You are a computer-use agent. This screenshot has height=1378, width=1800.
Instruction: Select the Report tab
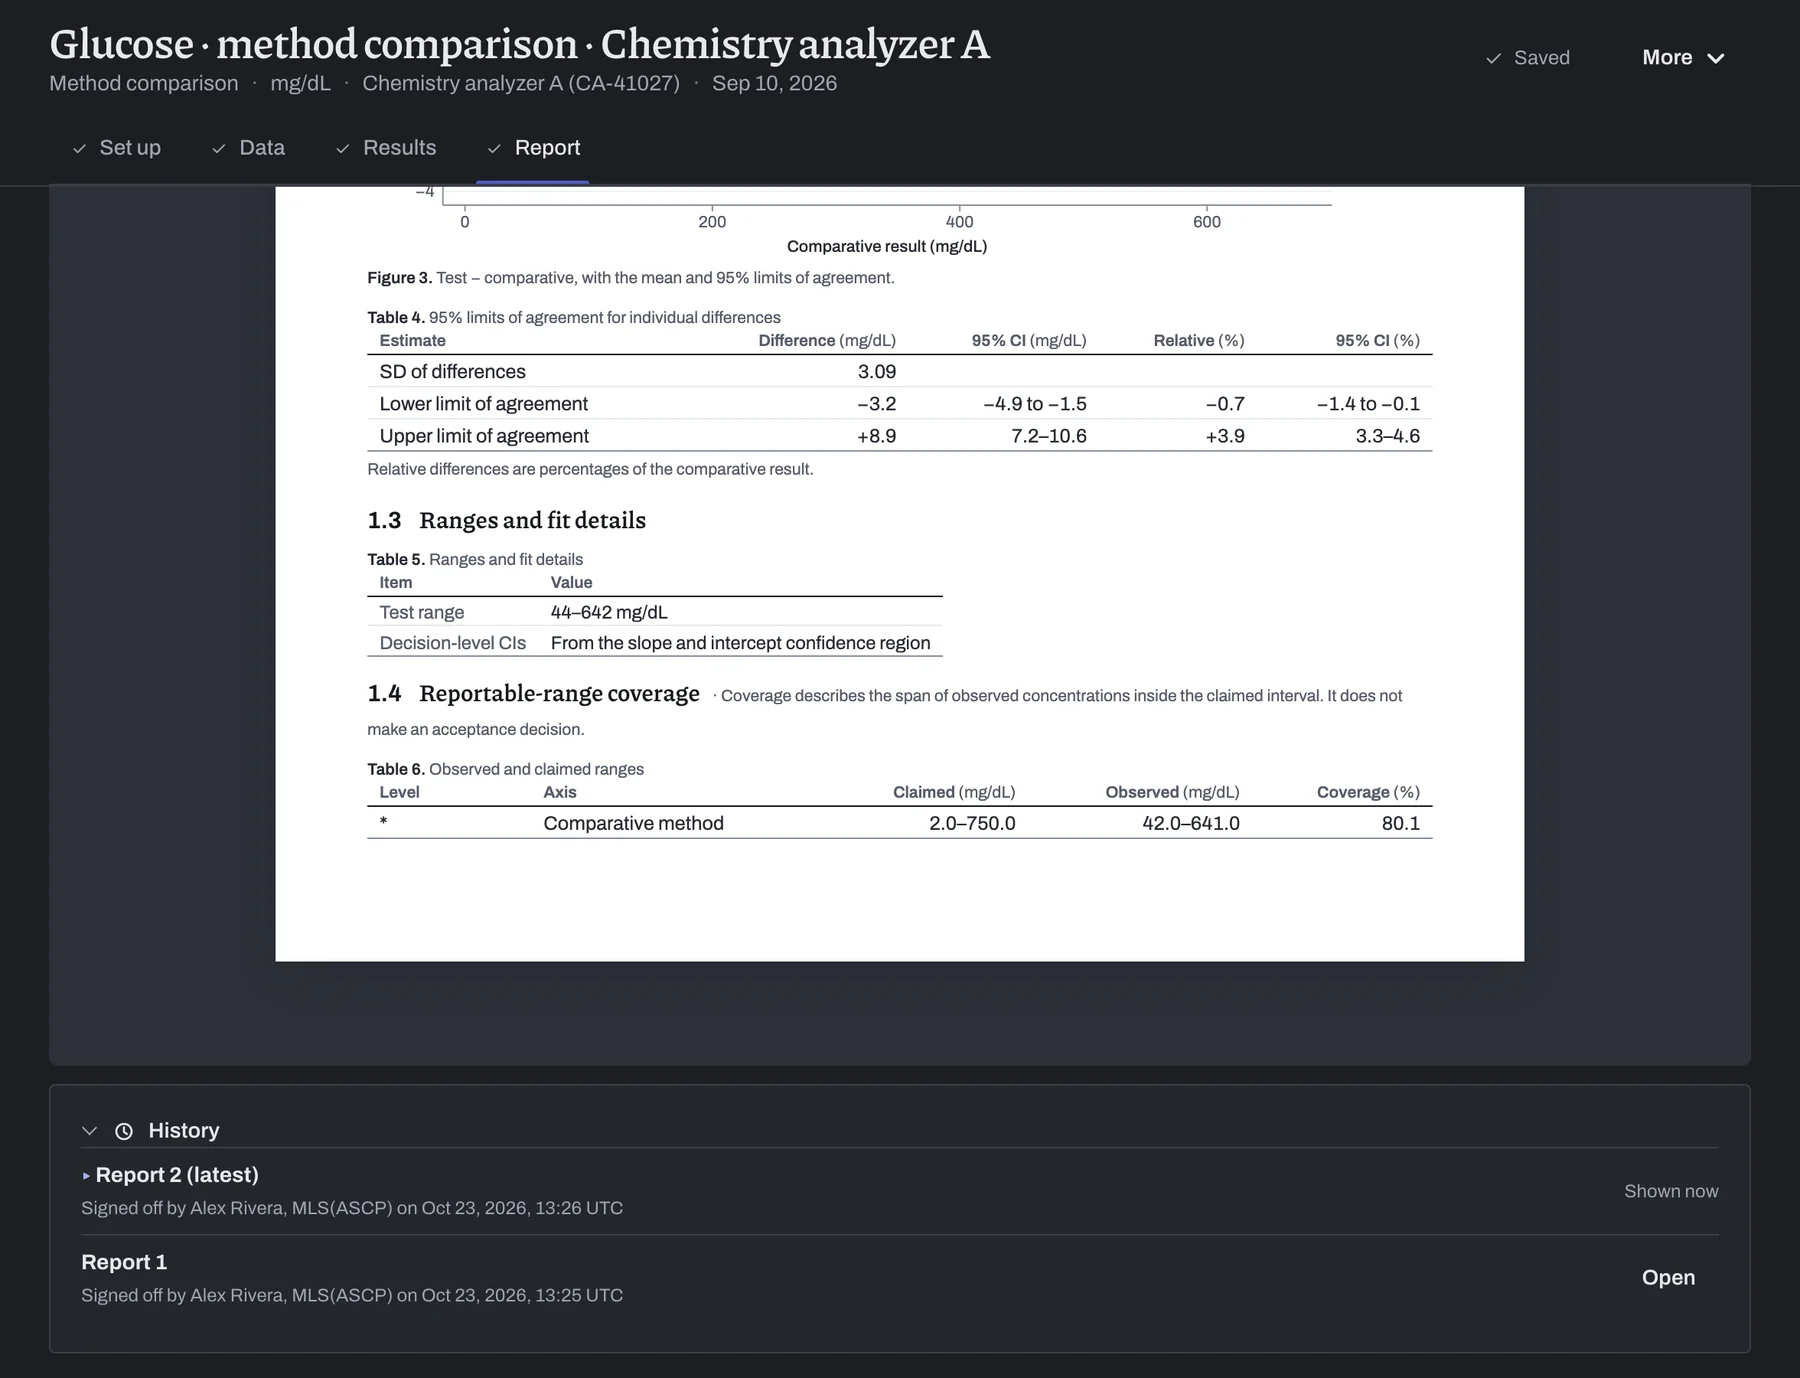(x=533, y=148)
